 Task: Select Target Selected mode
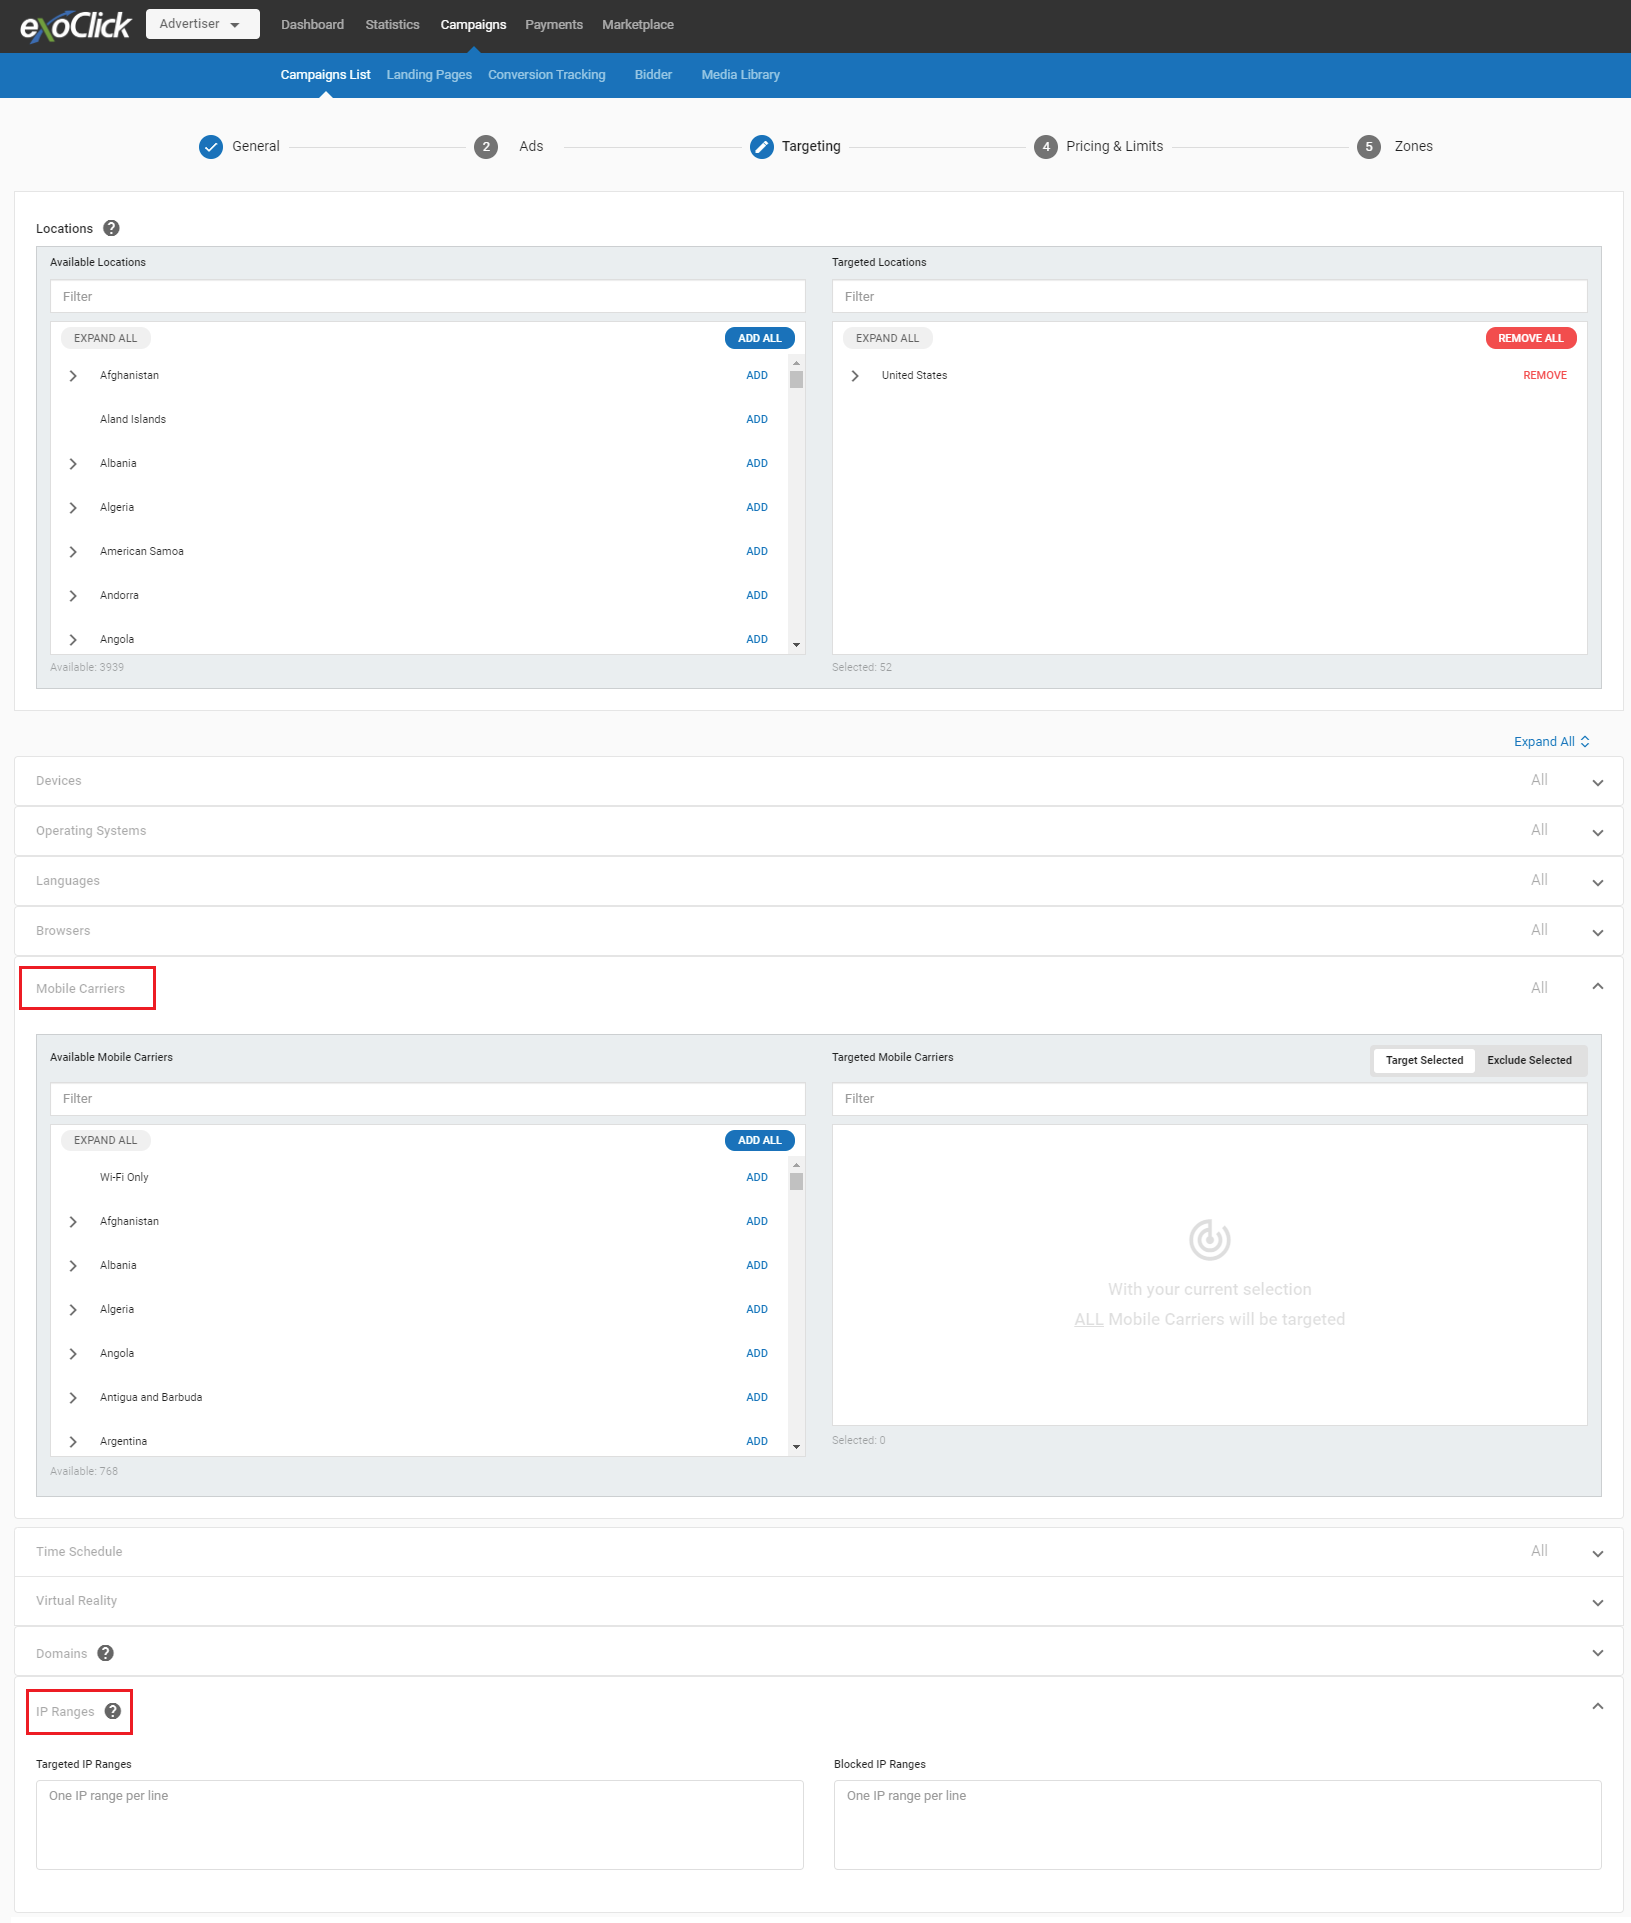pyautogui.click(x=1424, y=1060)
